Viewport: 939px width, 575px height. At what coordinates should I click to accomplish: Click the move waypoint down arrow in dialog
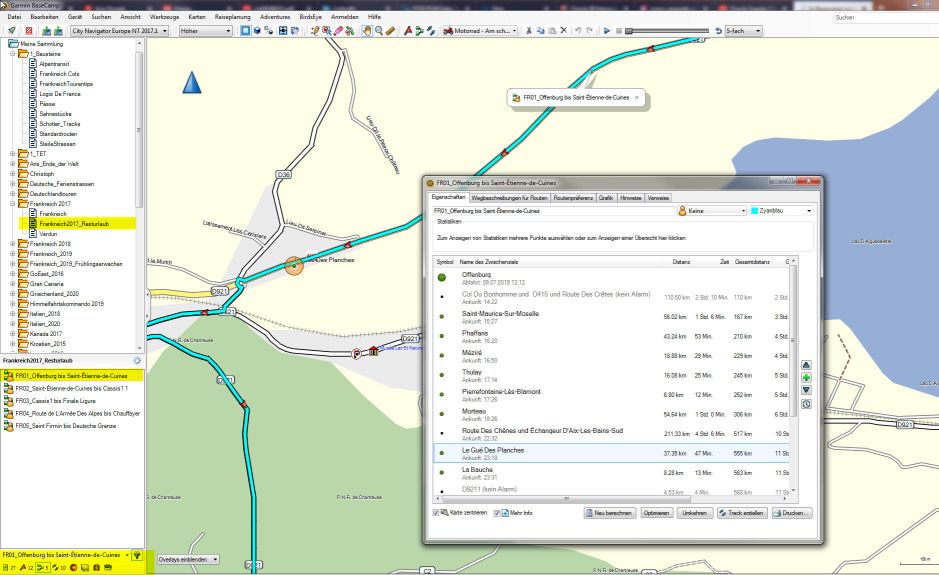coord(807,390)
